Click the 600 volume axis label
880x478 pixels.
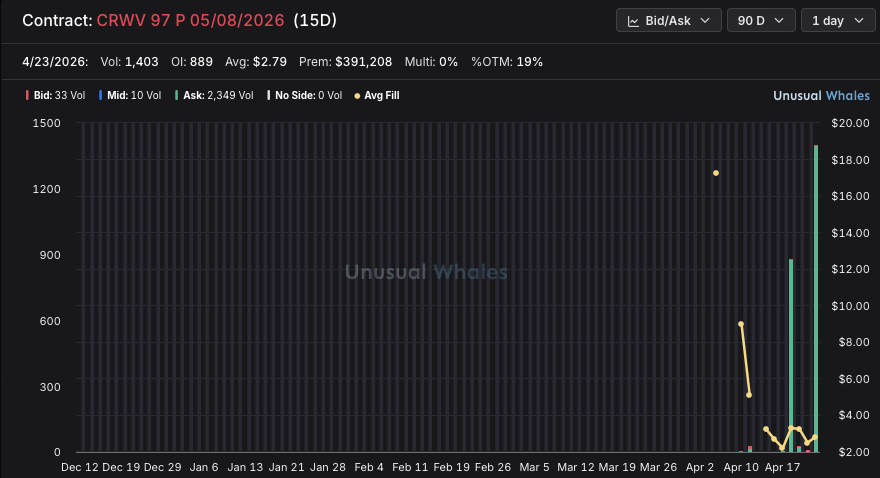point(50,321)
